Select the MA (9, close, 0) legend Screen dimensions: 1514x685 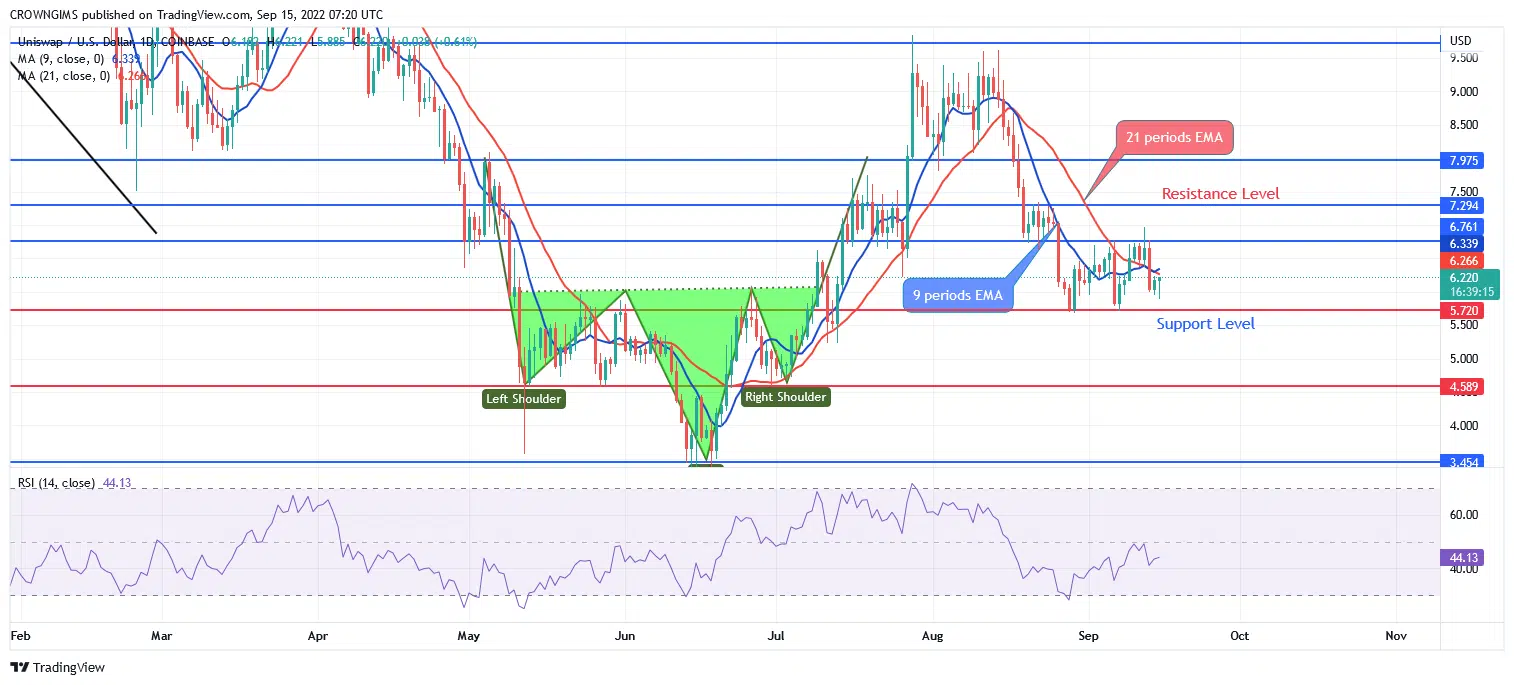[62, 59]
